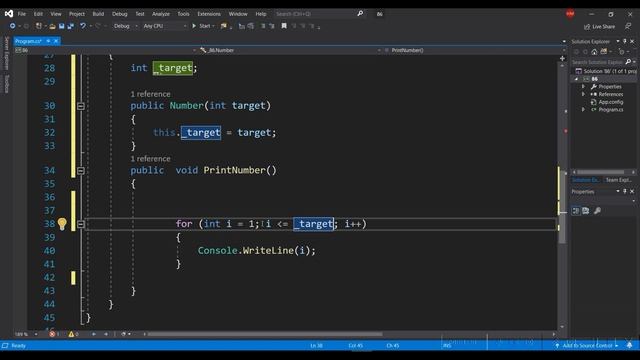Image resolution: width=640 pixels, height=360 pixels.
Task: Select the Solution '86' tree row
Action: coord(606,71)
